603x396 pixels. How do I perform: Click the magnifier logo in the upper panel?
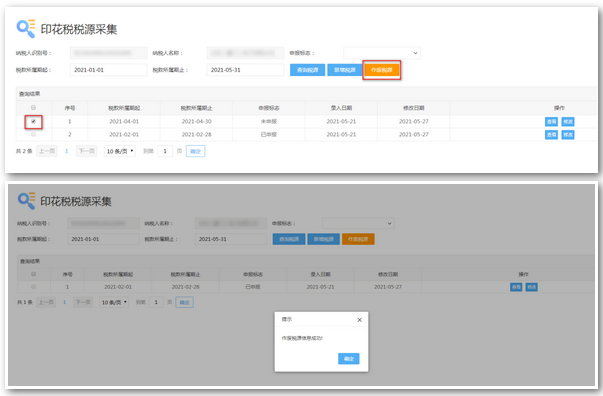point(26,28)
